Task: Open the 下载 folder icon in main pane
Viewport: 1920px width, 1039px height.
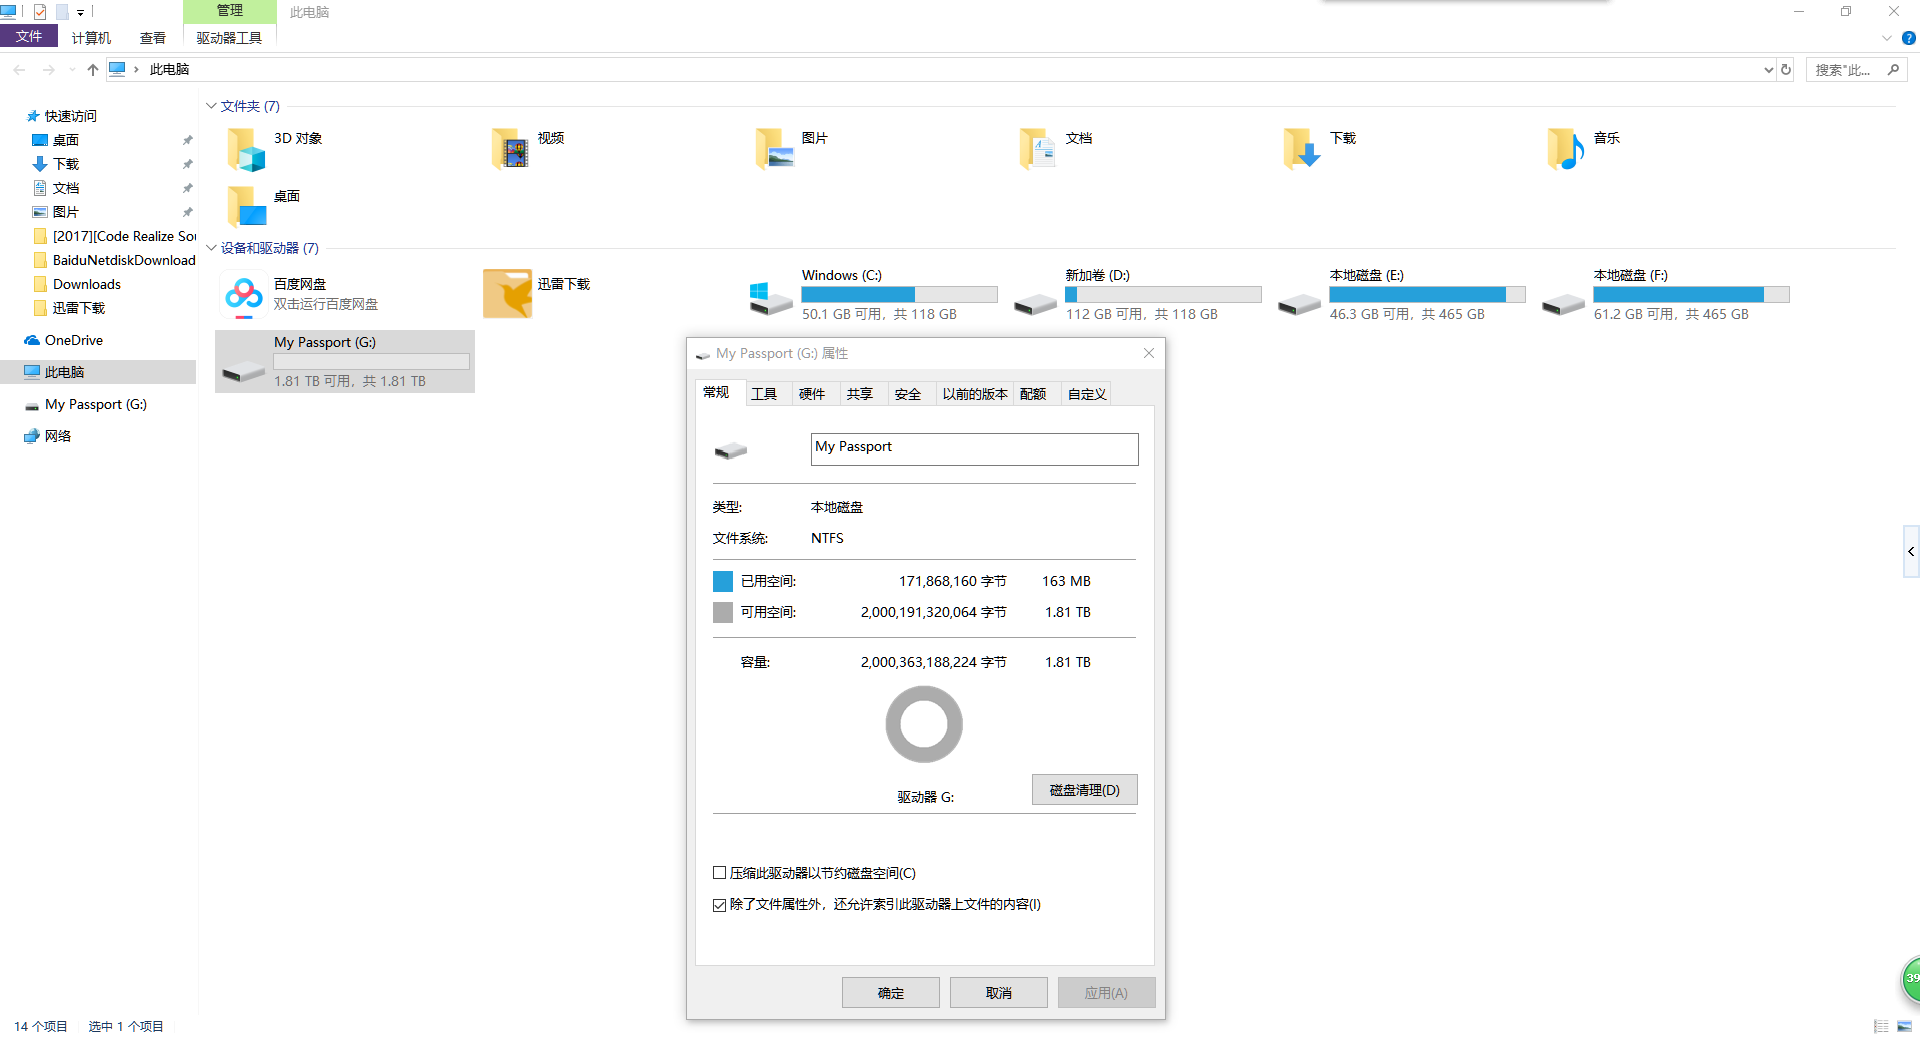Action: point(1302,149)
